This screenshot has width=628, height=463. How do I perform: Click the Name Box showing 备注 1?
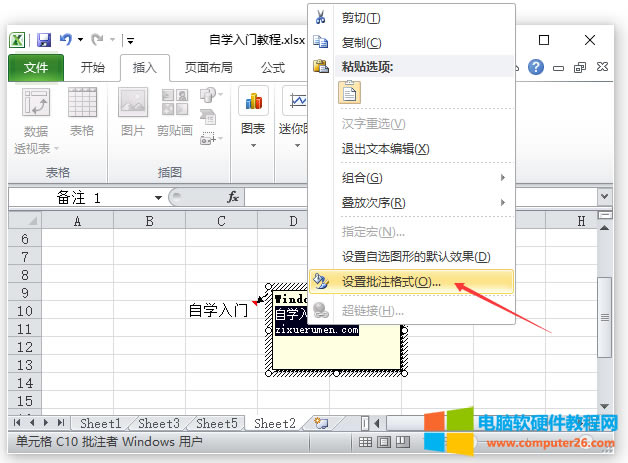click(80, 197)
